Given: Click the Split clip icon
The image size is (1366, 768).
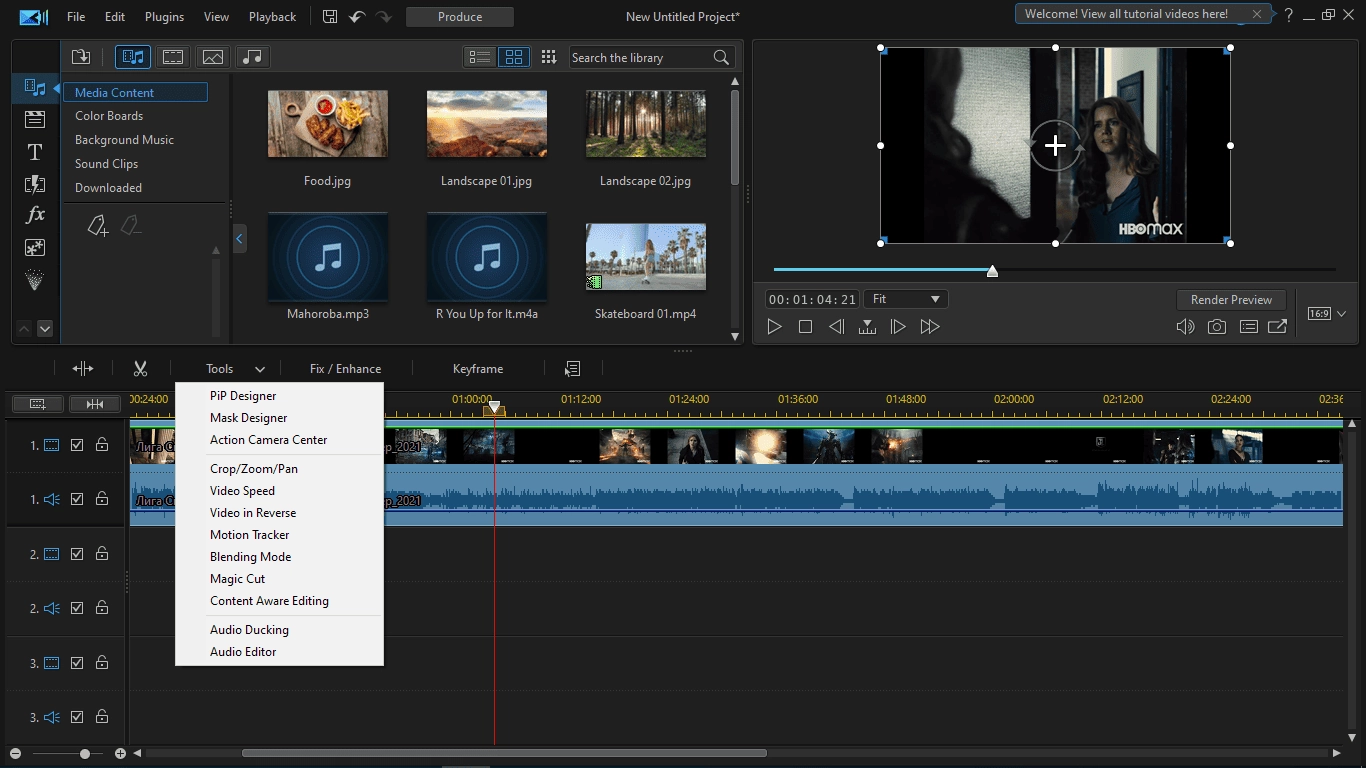Looking at the screenshot, I should pos(83,369).
